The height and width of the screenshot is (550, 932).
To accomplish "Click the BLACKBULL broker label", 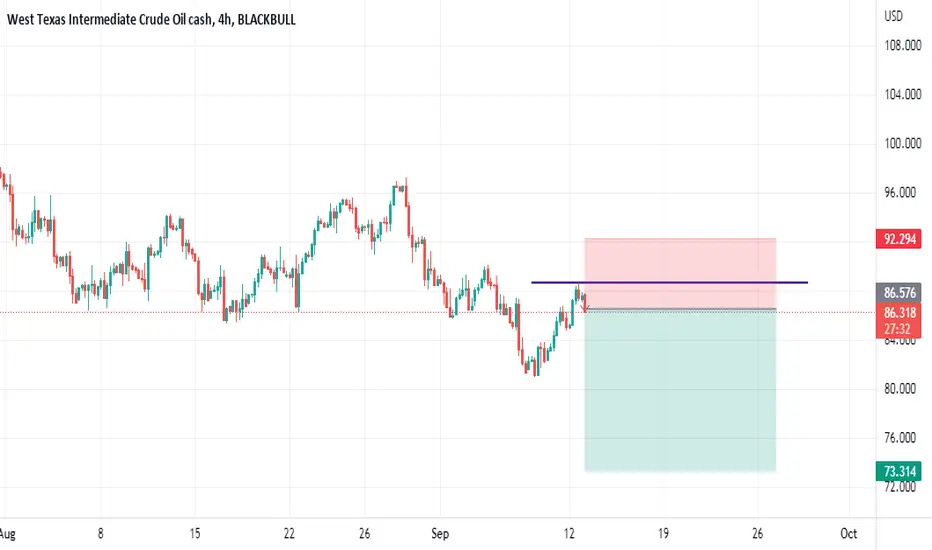I will click(x=266, y=20).
